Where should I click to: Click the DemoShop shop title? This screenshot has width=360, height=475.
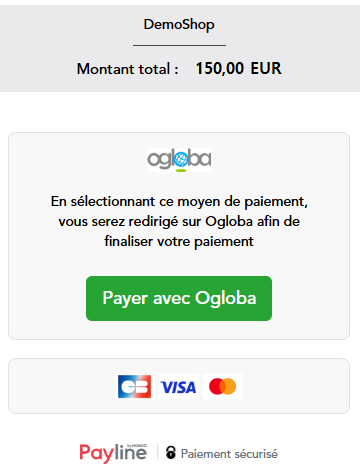pyautogui.click(x=179, y=25)
